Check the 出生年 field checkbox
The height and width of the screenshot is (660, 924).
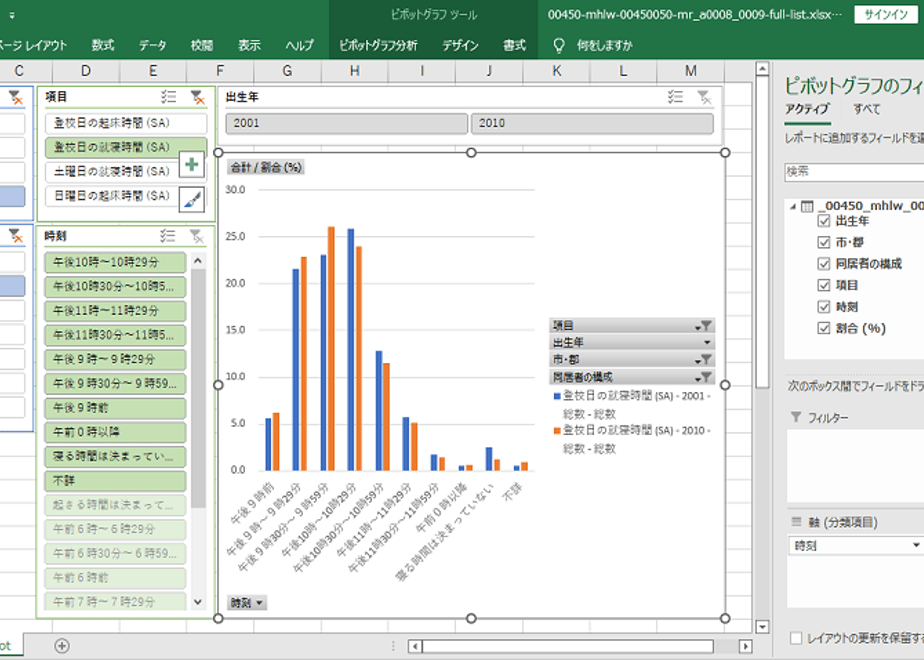tap(824, 221)
